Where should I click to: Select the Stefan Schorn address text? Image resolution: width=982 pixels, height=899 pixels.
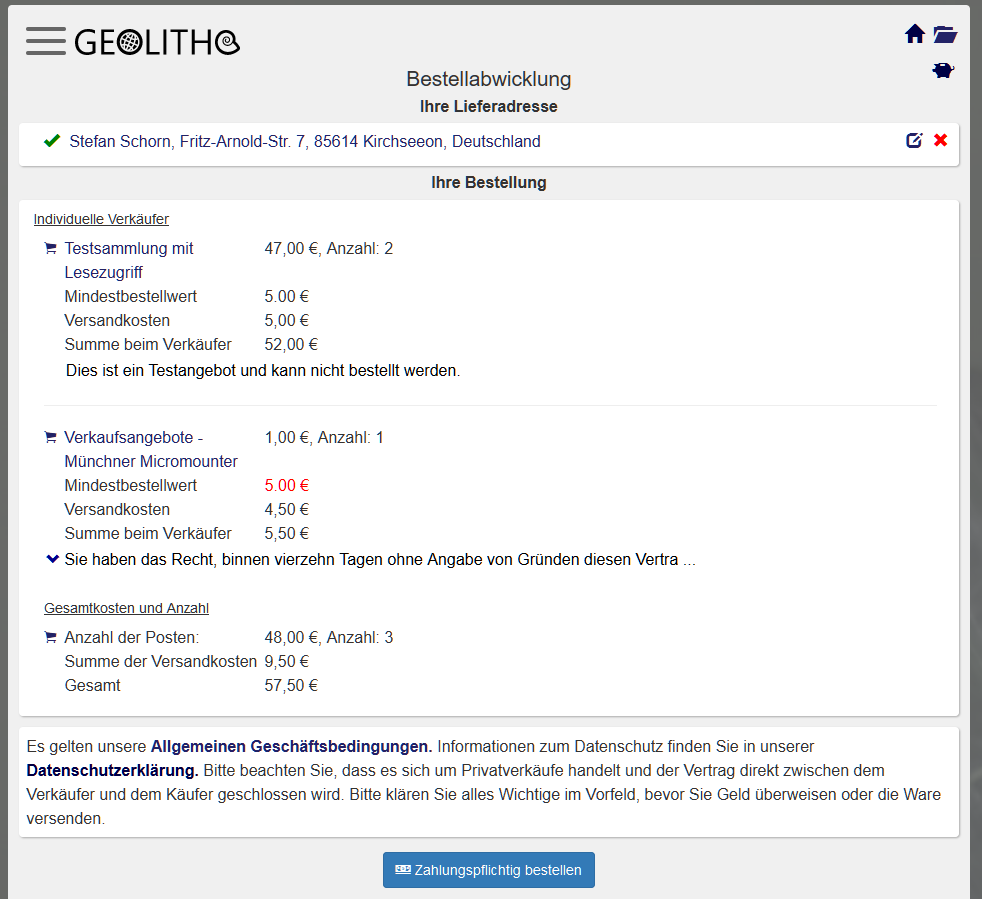(x=304, y=142)
